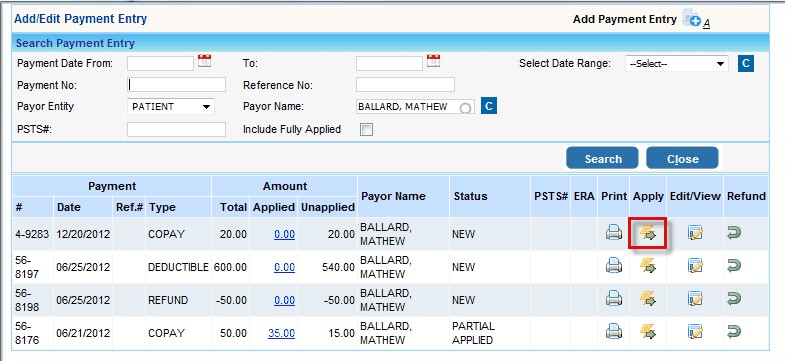
Task: Apply the 56-8176 partial applied payment
Action: click(x=648, y=332)
